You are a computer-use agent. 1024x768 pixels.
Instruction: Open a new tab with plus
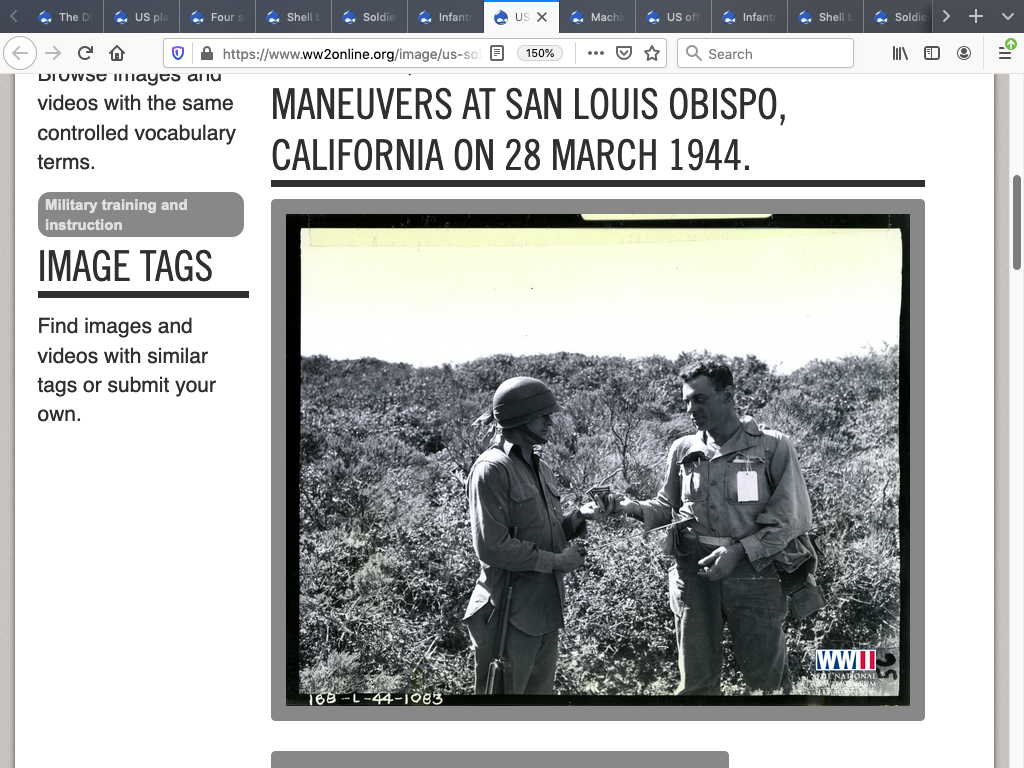(976, 17)
